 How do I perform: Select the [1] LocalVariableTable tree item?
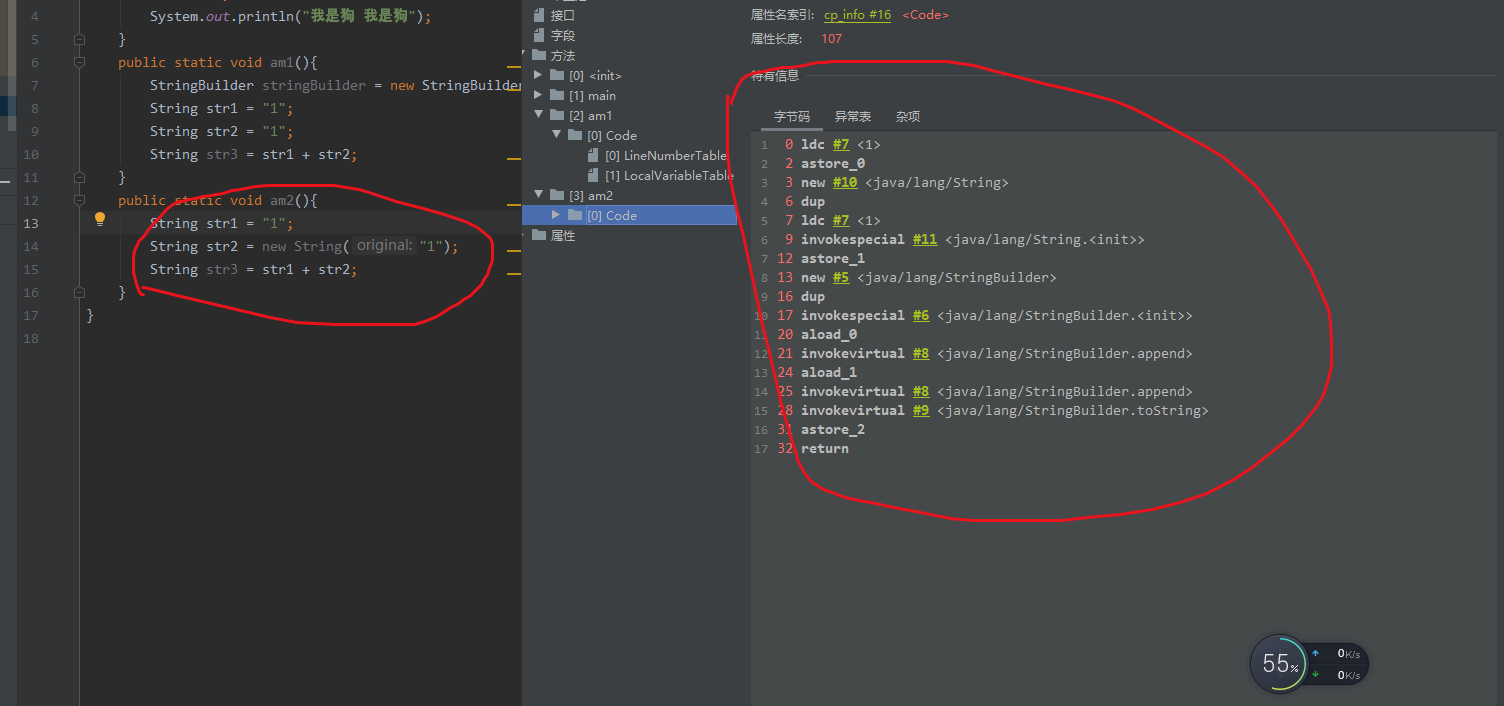click(670, 175)
